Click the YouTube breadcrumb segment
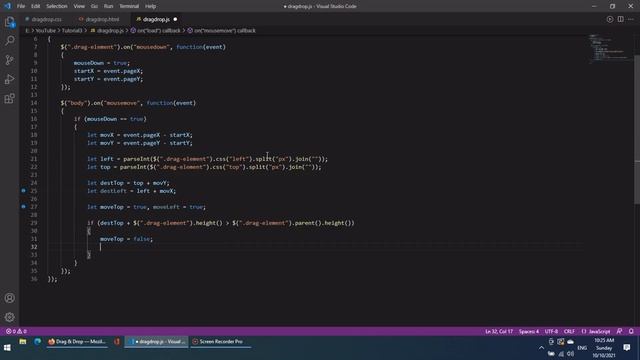The width and height of the screenshot is (640, 360). (x=45, y=31)
